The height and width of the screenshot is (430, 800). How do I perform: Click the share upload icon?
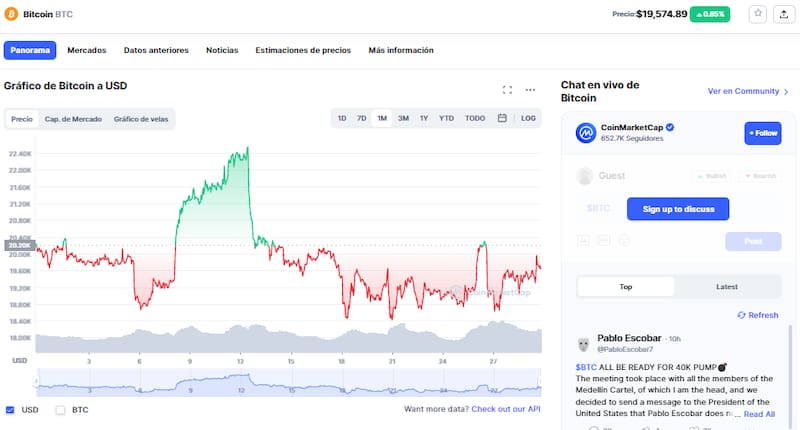tap(782, 14)
